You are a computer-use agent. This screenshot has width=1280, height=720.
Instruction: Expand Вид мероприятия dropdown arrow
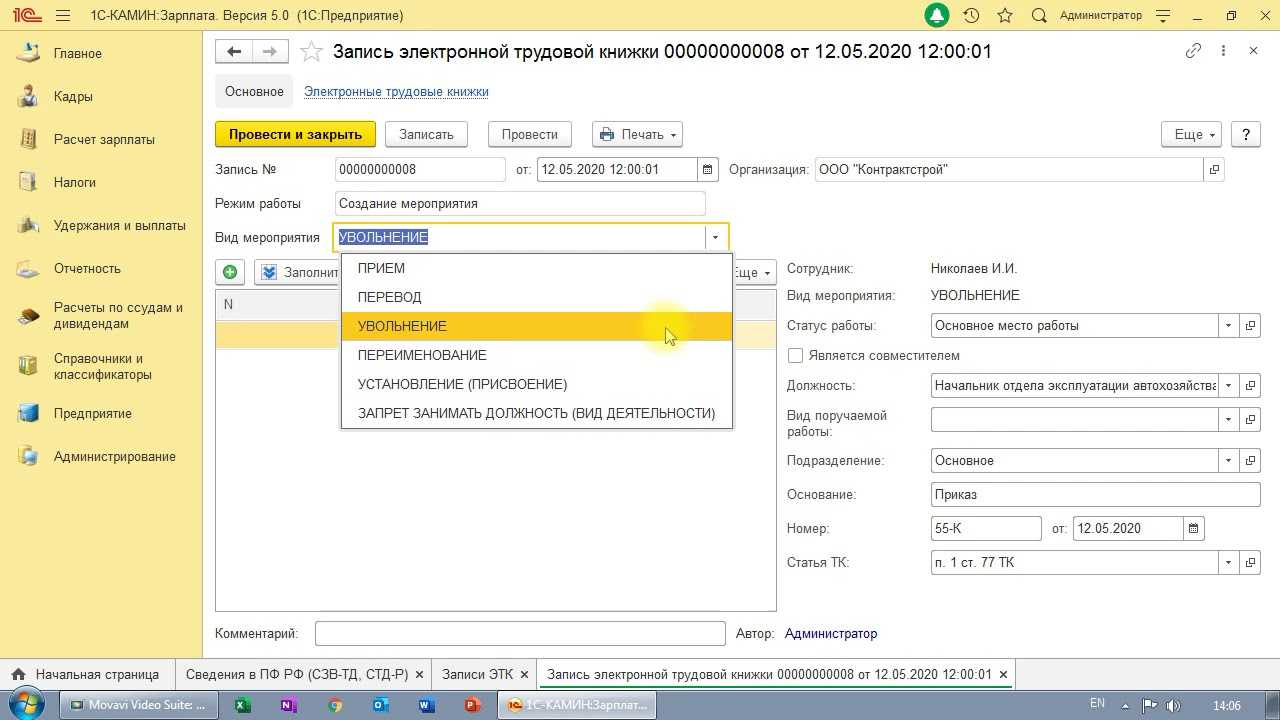(715, 238)
